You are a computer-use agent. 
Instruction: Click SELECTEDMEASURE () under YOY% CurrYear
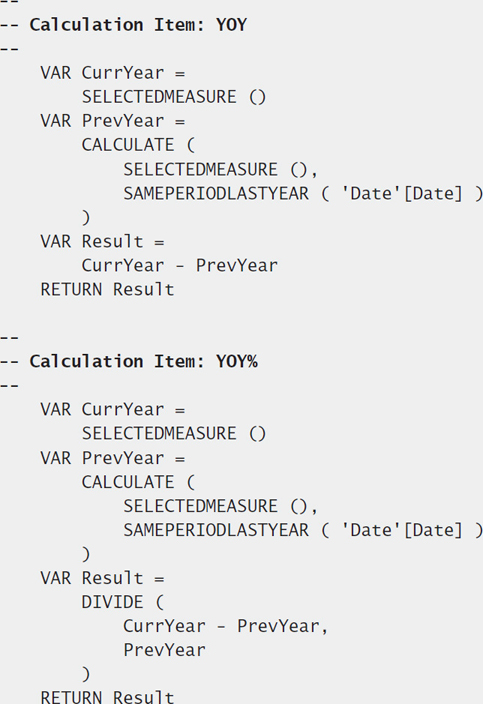click(x=174, y=434)
